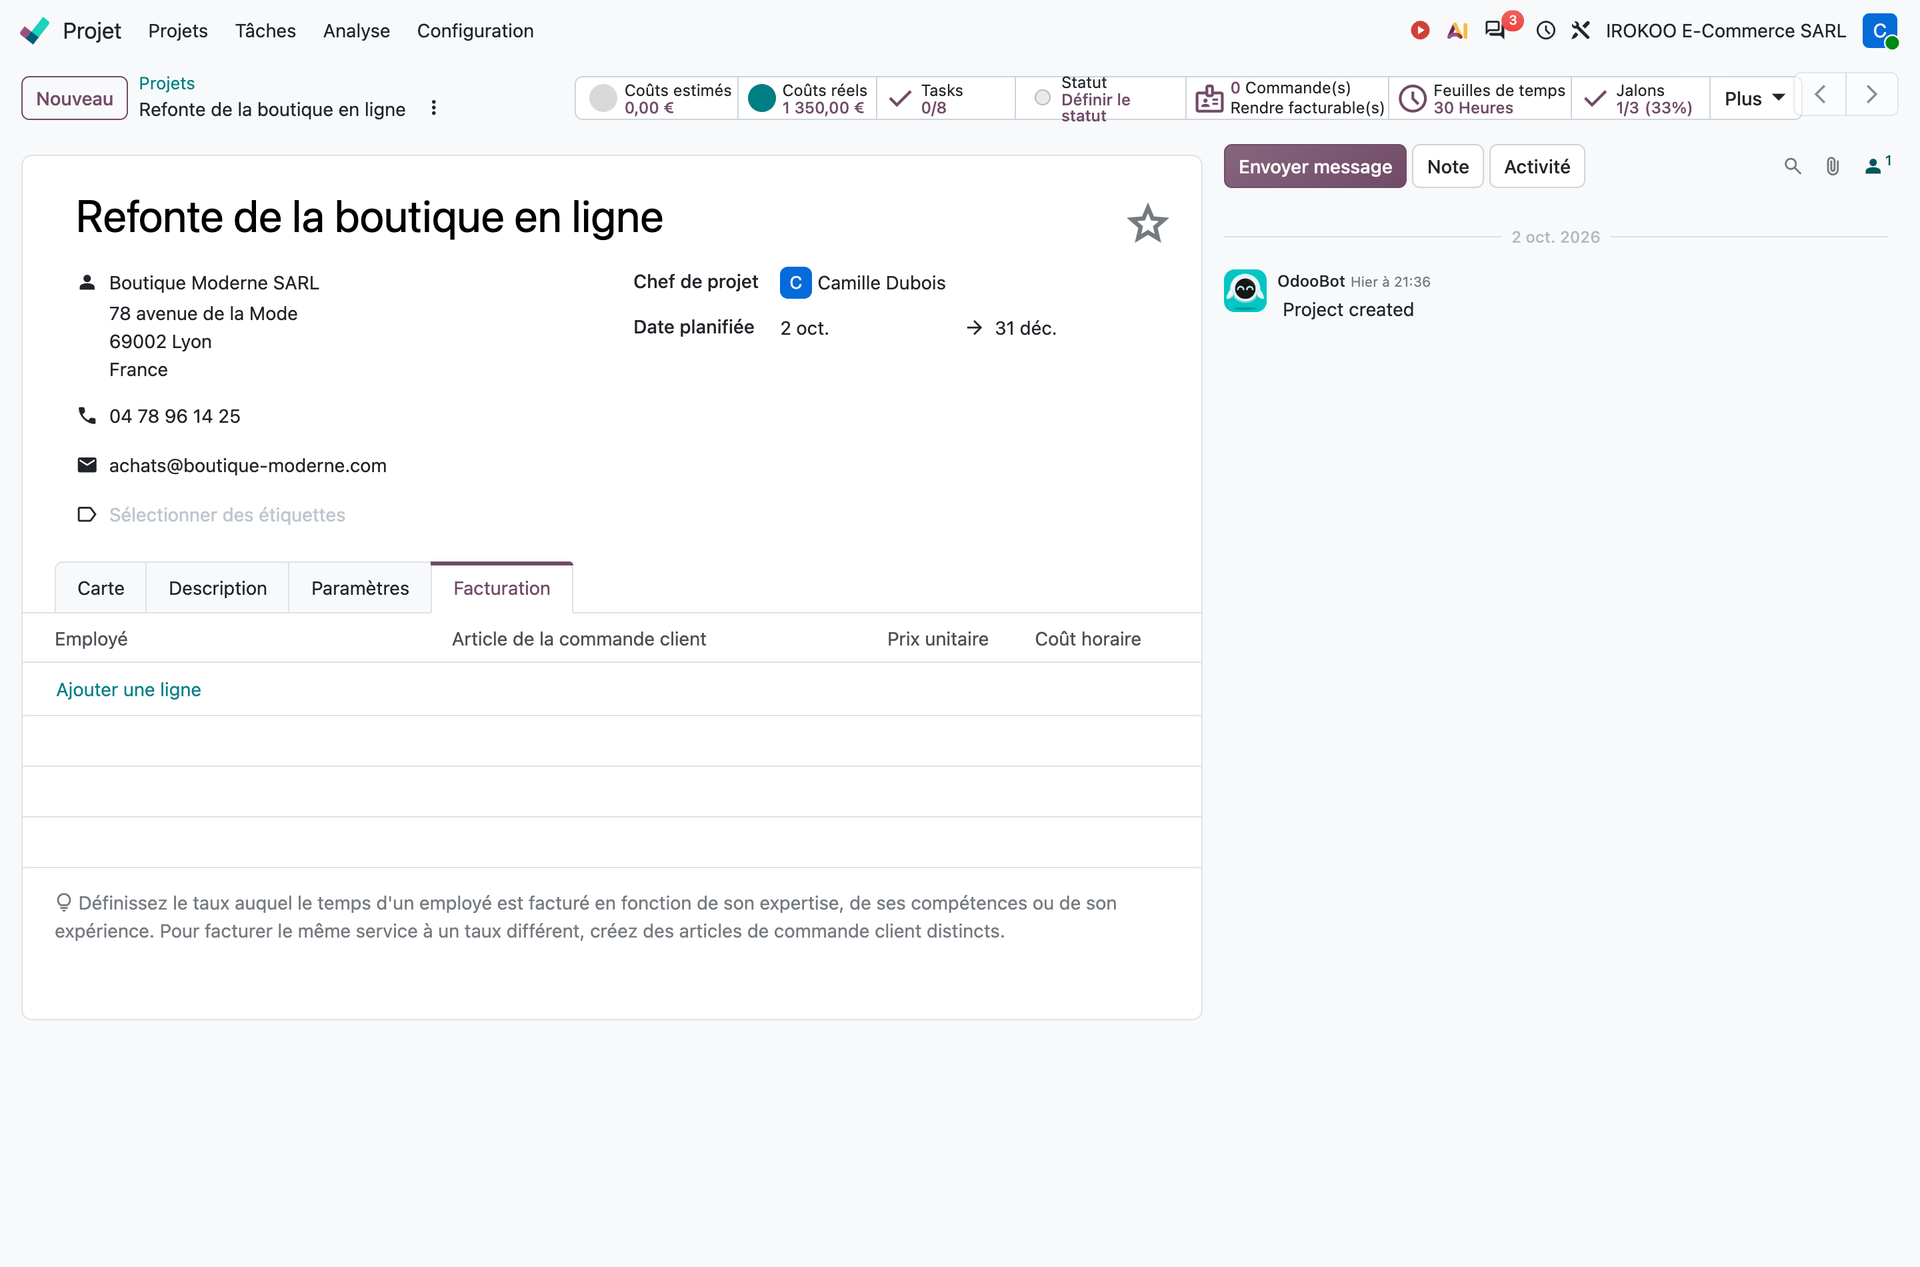Set the project status via Définir le statut

(x=1100, y=98)
